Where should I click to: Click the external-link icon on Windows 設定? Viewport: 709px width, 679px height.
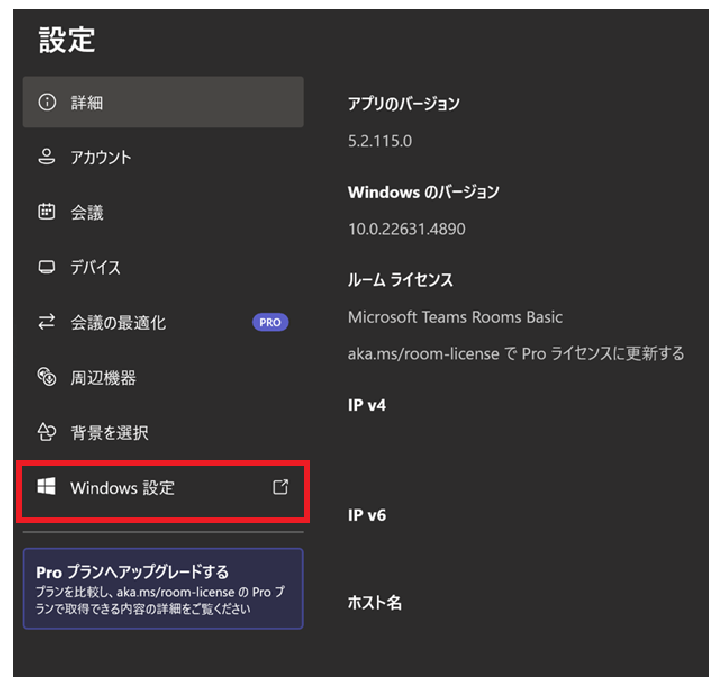coord(280,487)
